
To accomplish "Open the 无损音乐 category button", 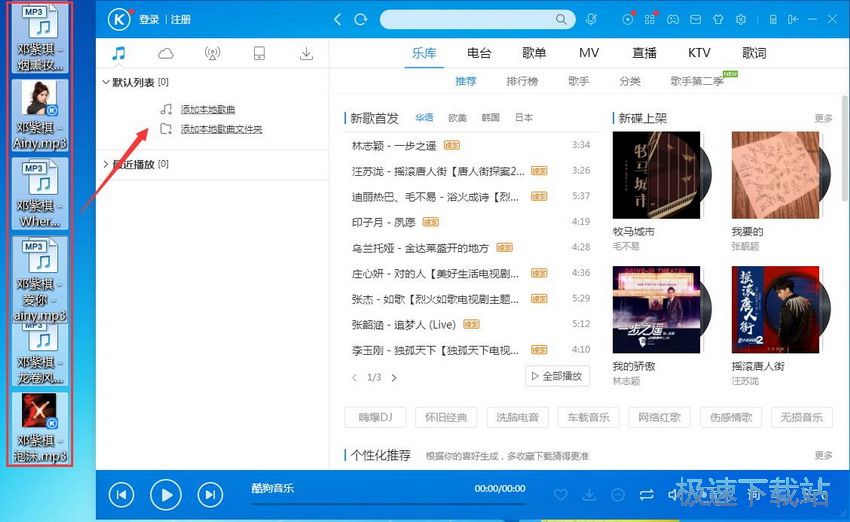I will 802,417.
